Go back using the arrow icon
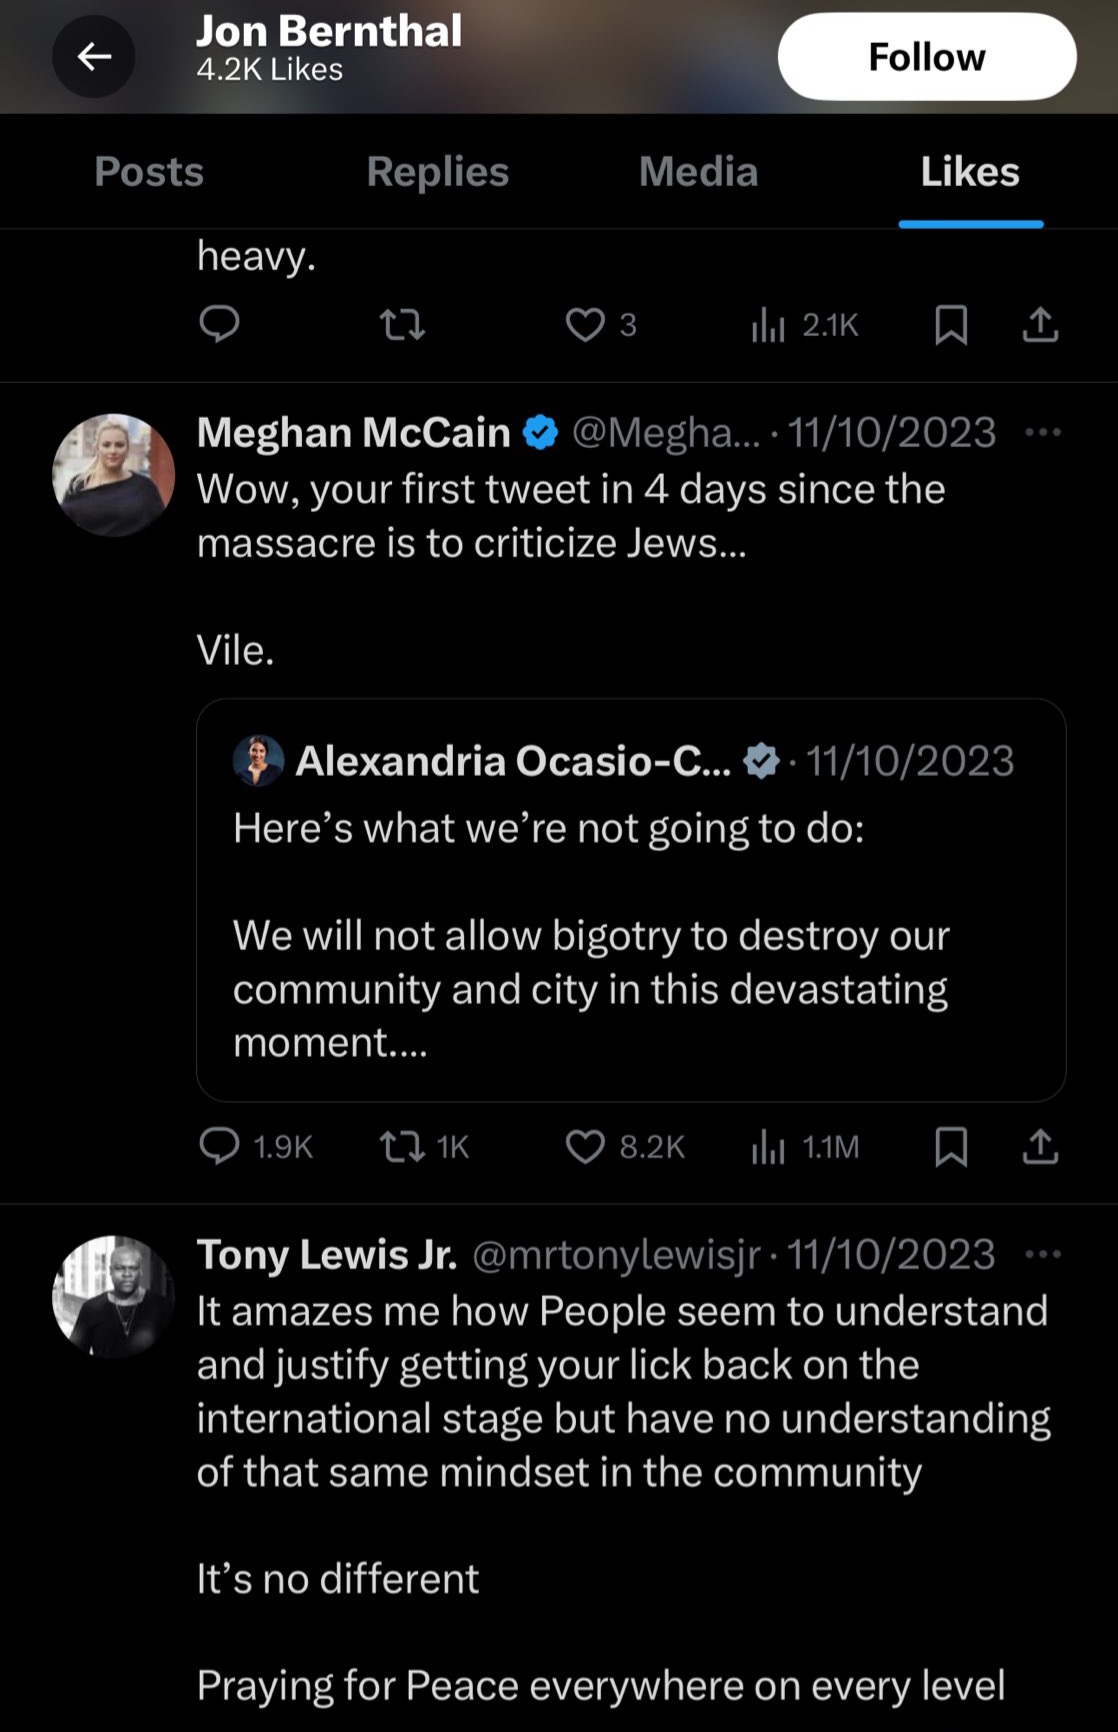This screenshot has height=1732, width=1118. pyautogui.click(x=94, y=56)
